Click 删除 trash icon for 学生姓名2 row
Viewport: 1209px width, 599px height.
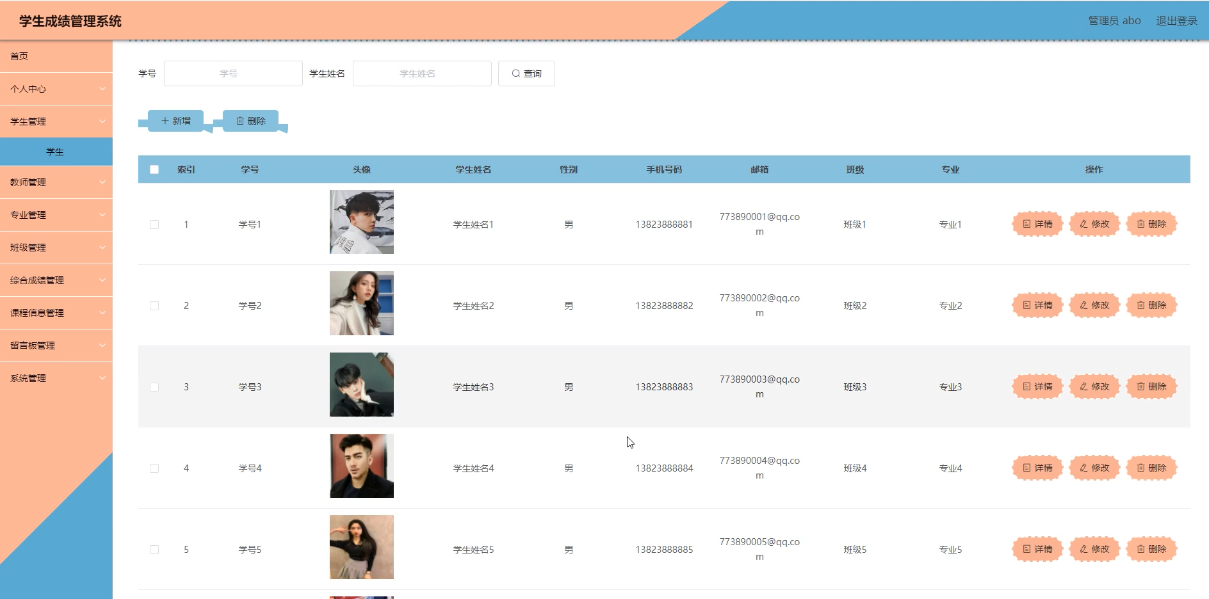point(1141,305)
